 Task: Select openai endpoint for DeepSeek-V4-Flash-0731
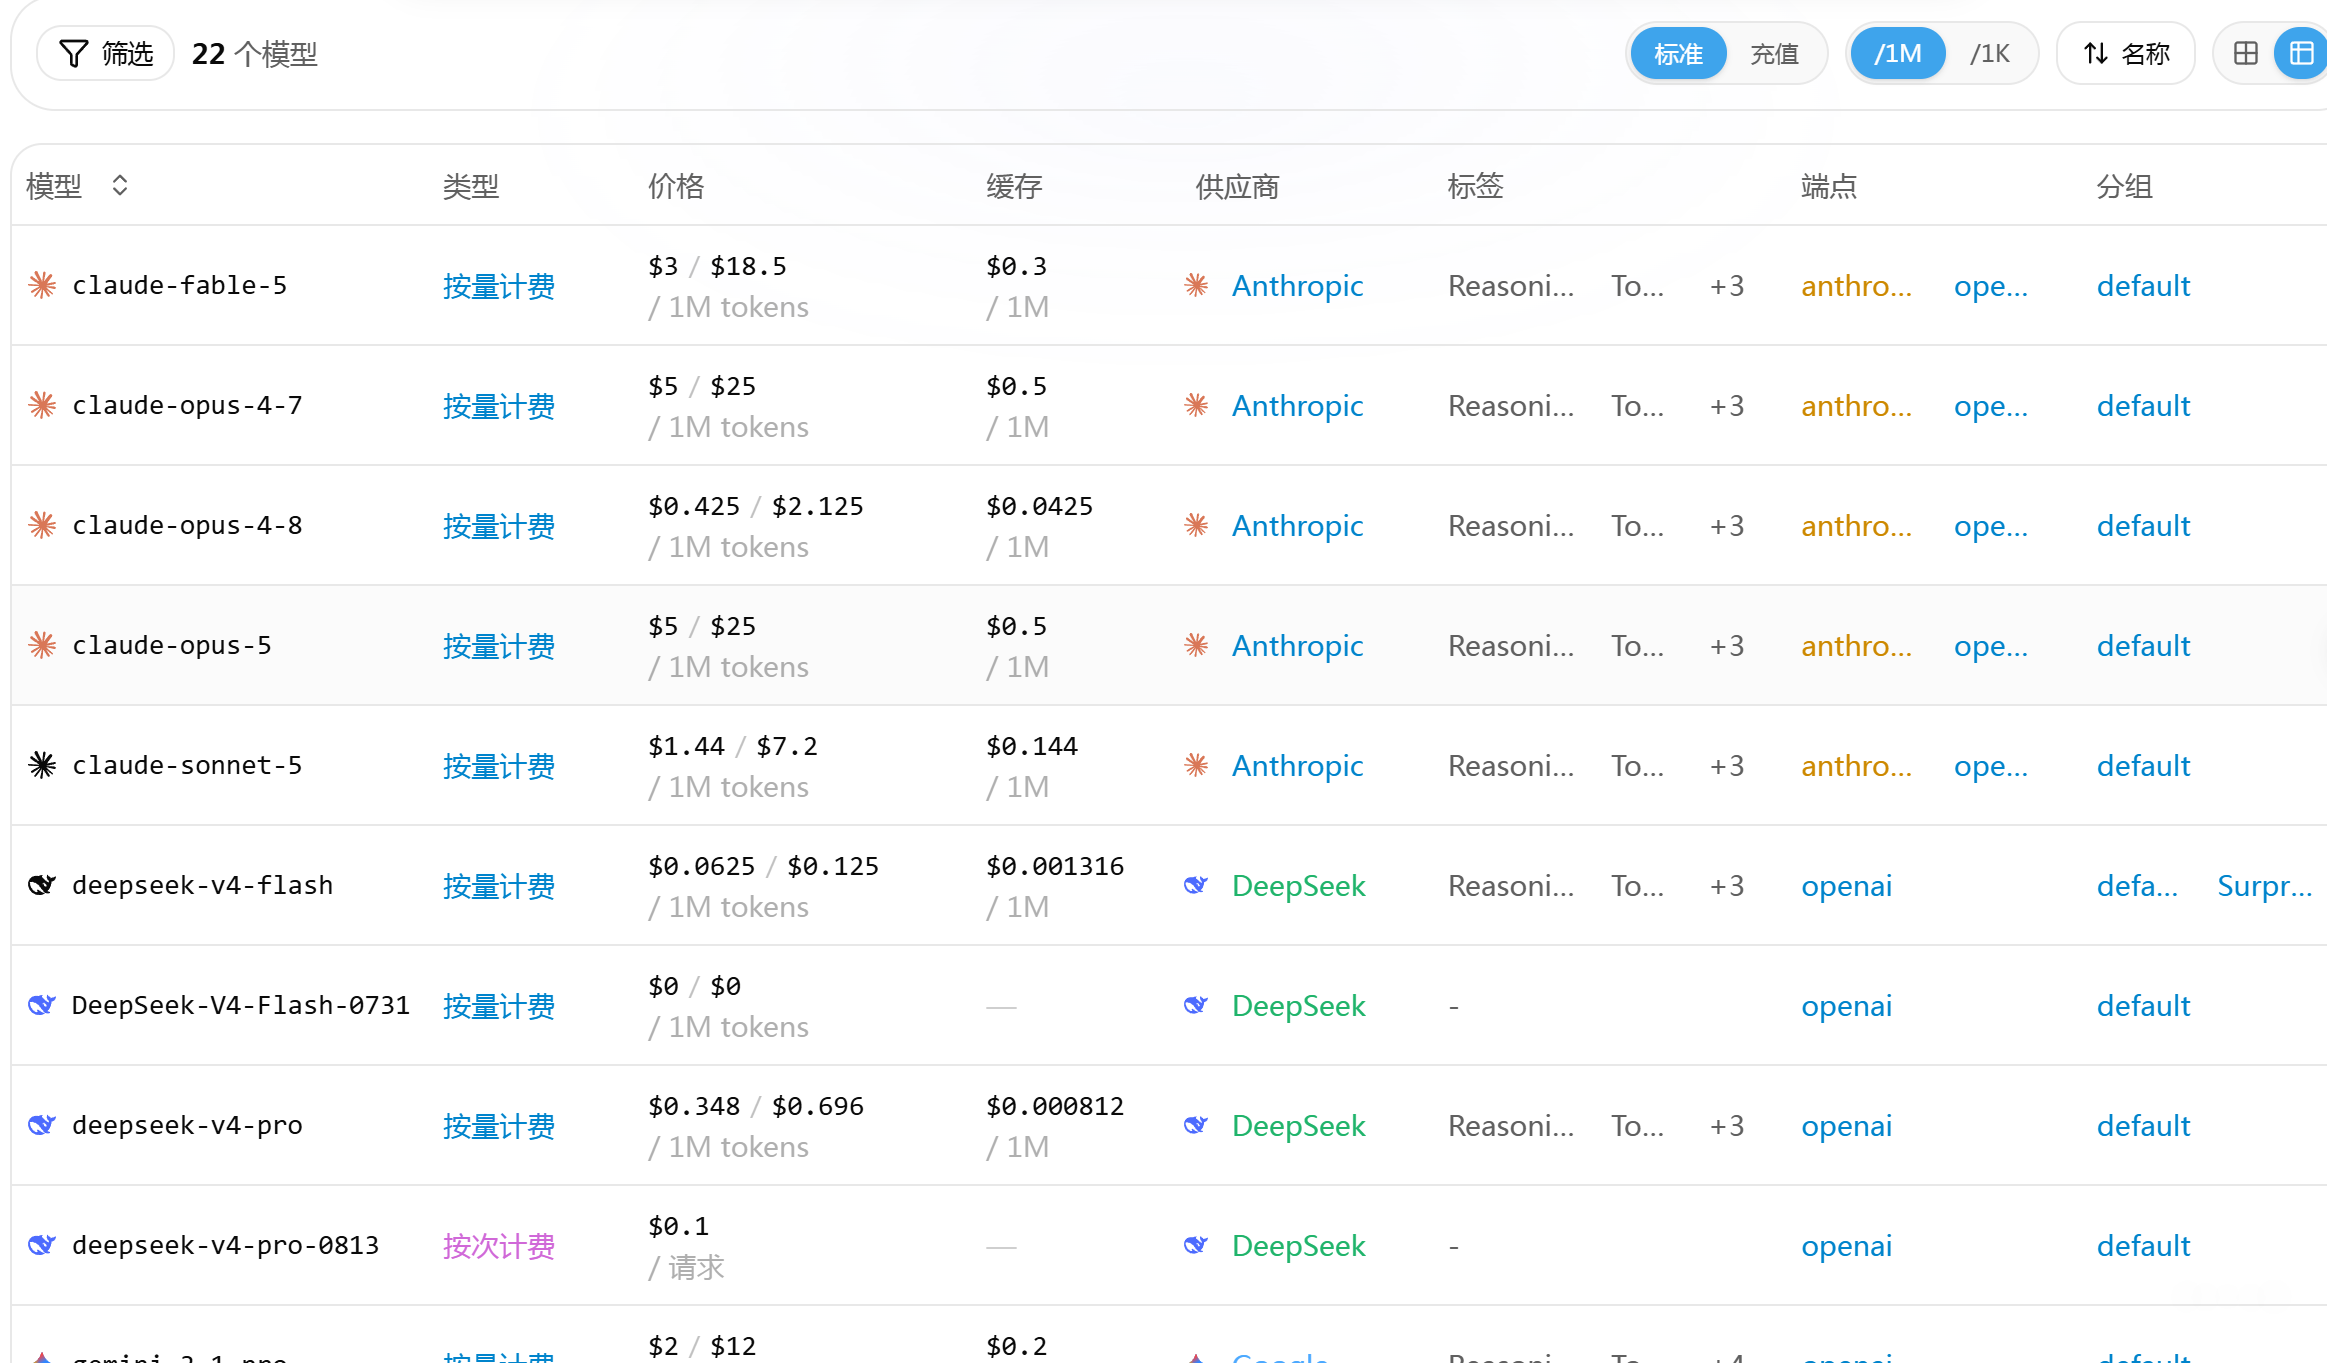(x=1847, y=1006)
